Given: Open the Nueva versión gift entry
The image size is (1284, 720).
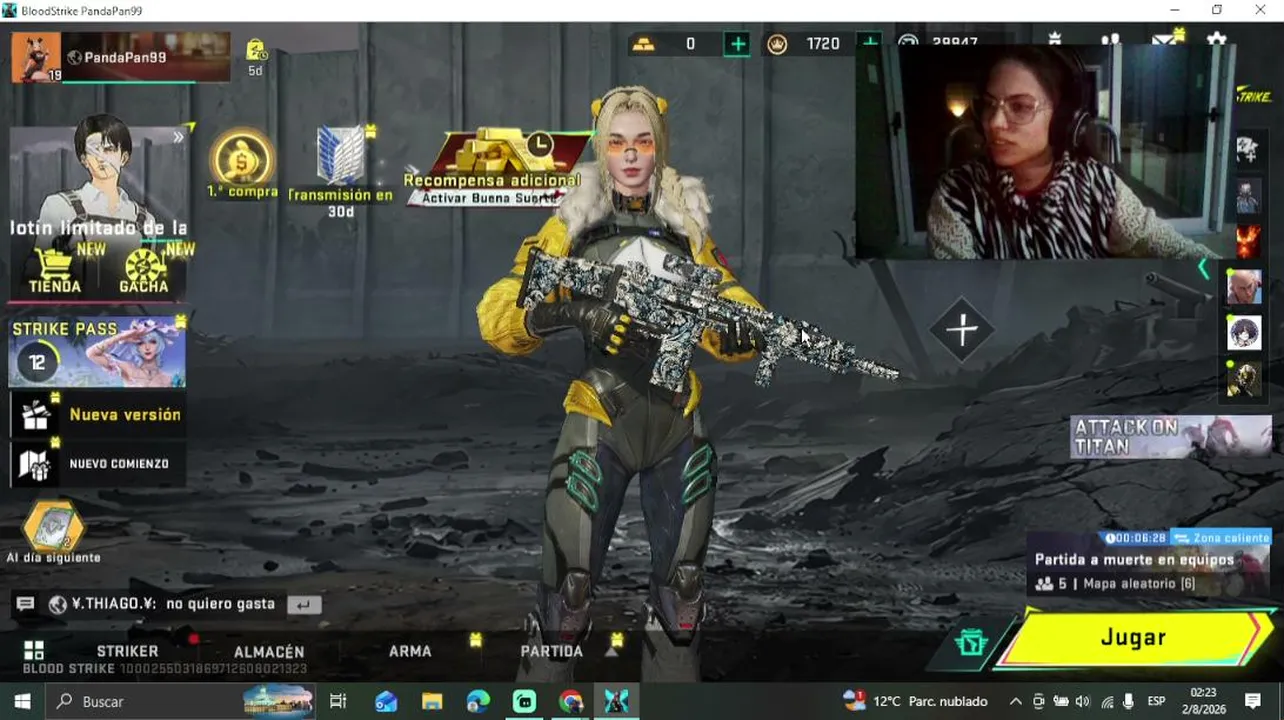Looking at the screenshot, I should 97,415.
